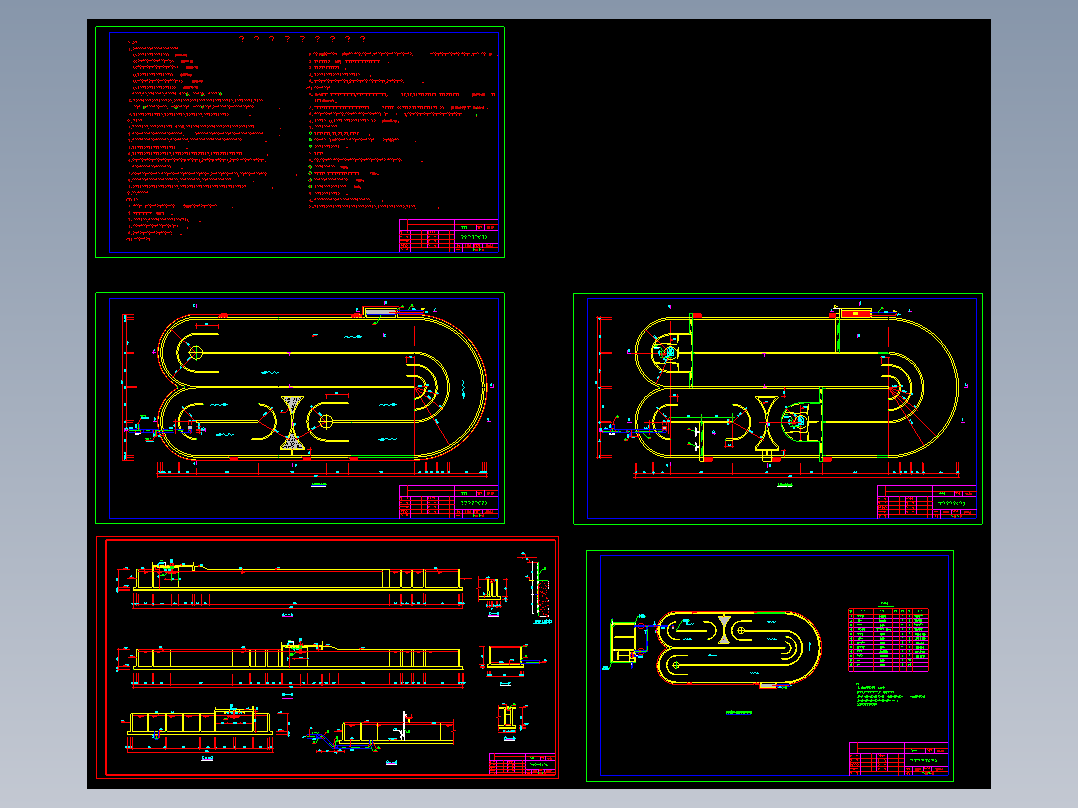Click the green notes text in the bottom-right sheet

point(890,695)
